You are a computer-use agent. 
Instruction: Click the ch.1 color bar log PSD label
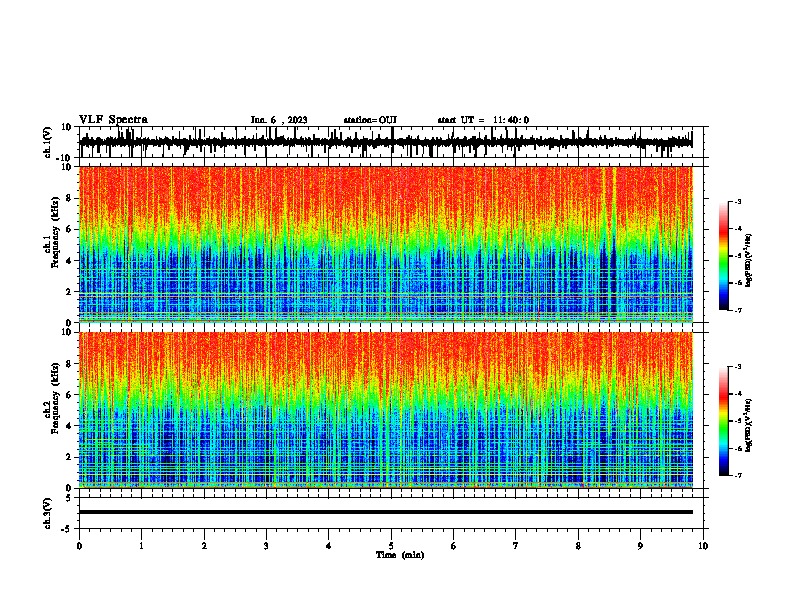[x=749, y=261]
